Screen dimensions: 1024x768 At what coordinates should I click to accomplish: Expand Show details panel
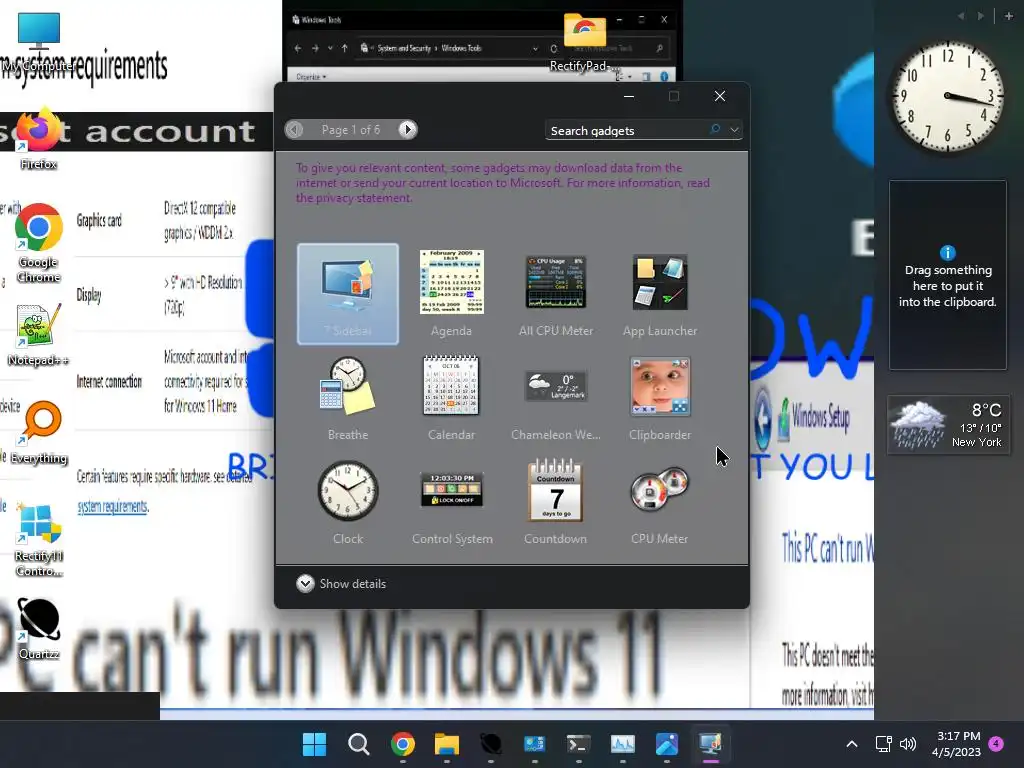coord(342,583)
